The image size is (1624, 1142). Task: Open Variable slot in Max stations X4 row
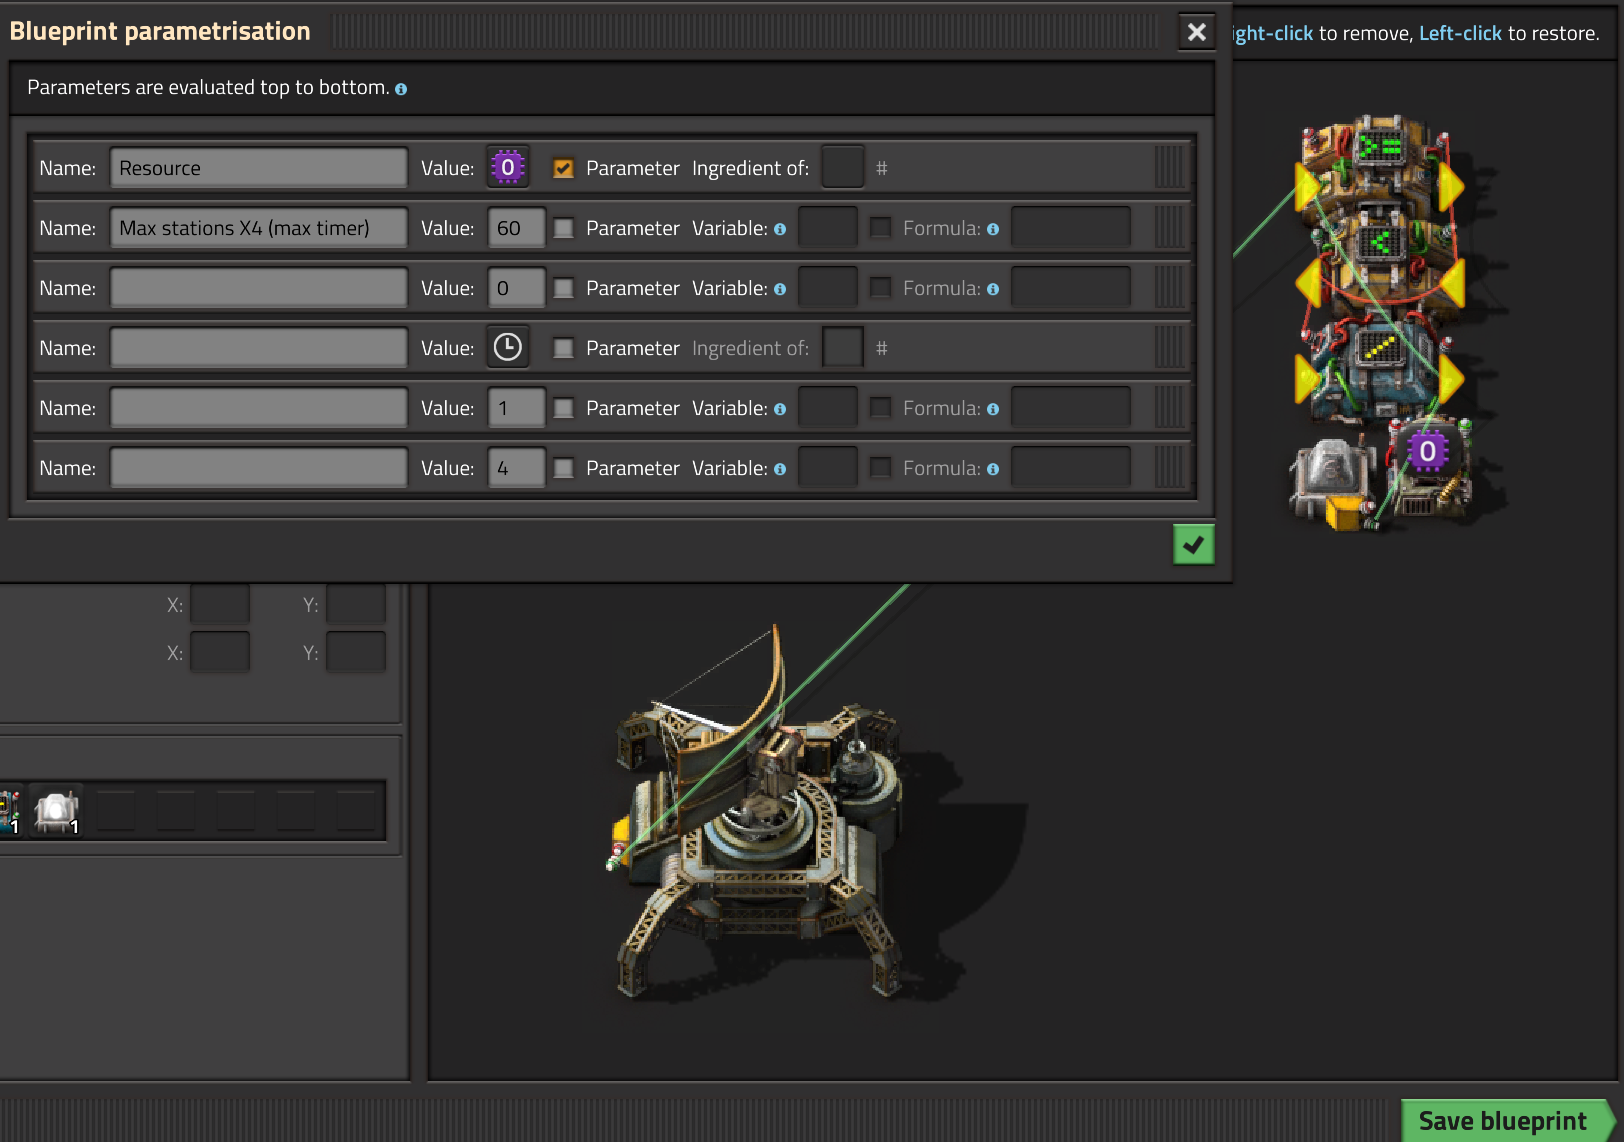[828, 227]
